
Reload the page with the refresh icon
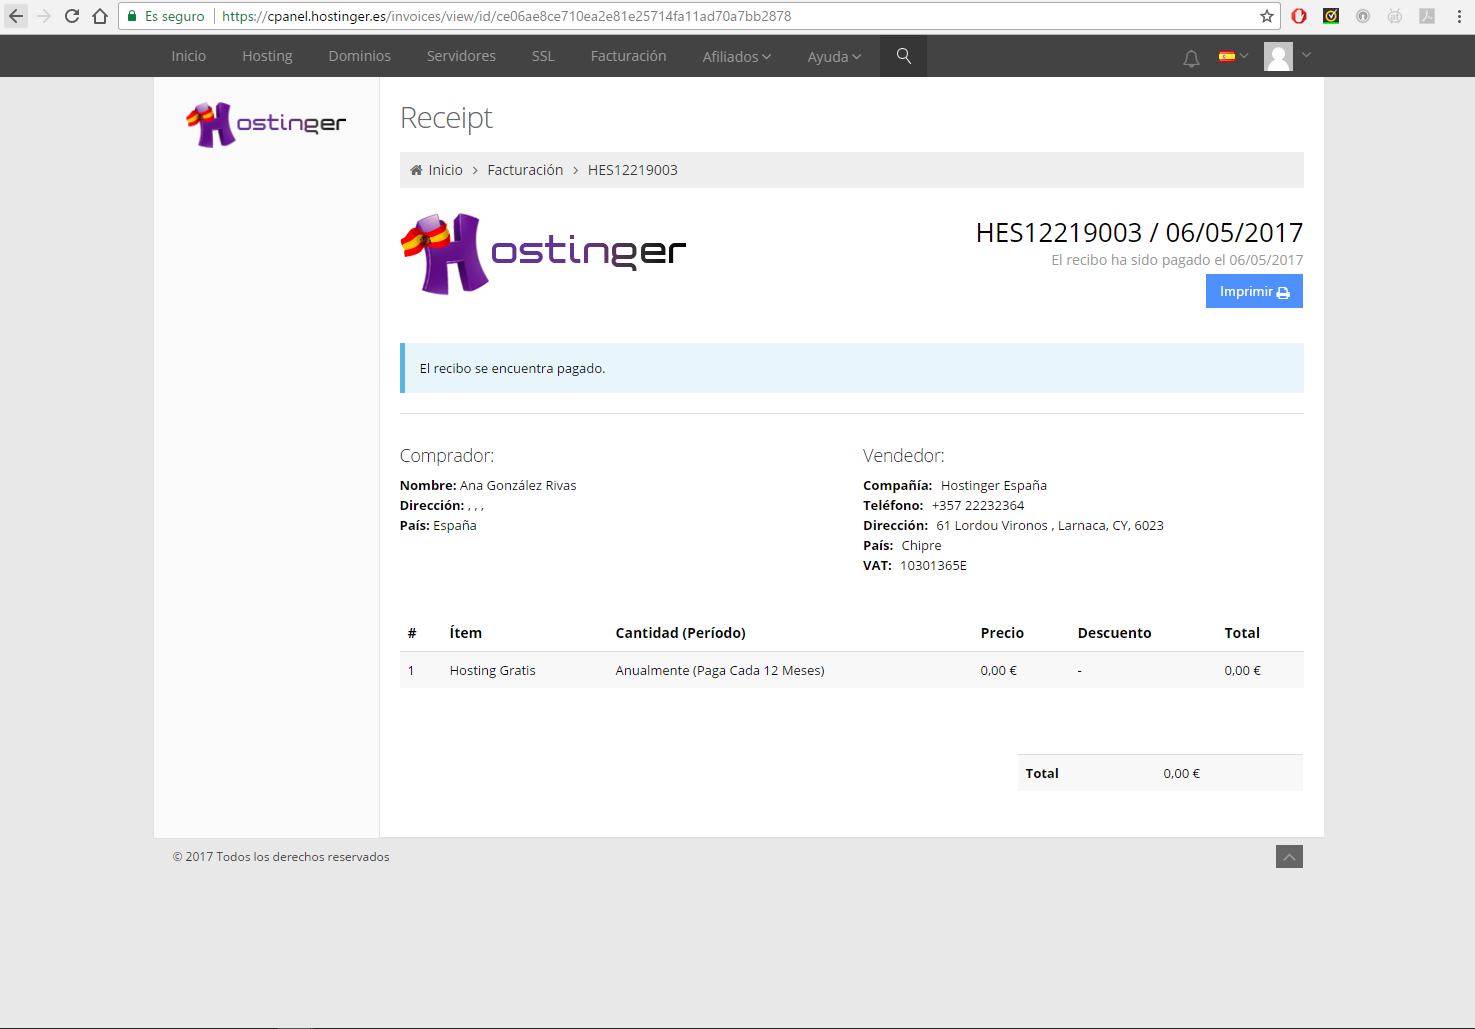(72, 16)
